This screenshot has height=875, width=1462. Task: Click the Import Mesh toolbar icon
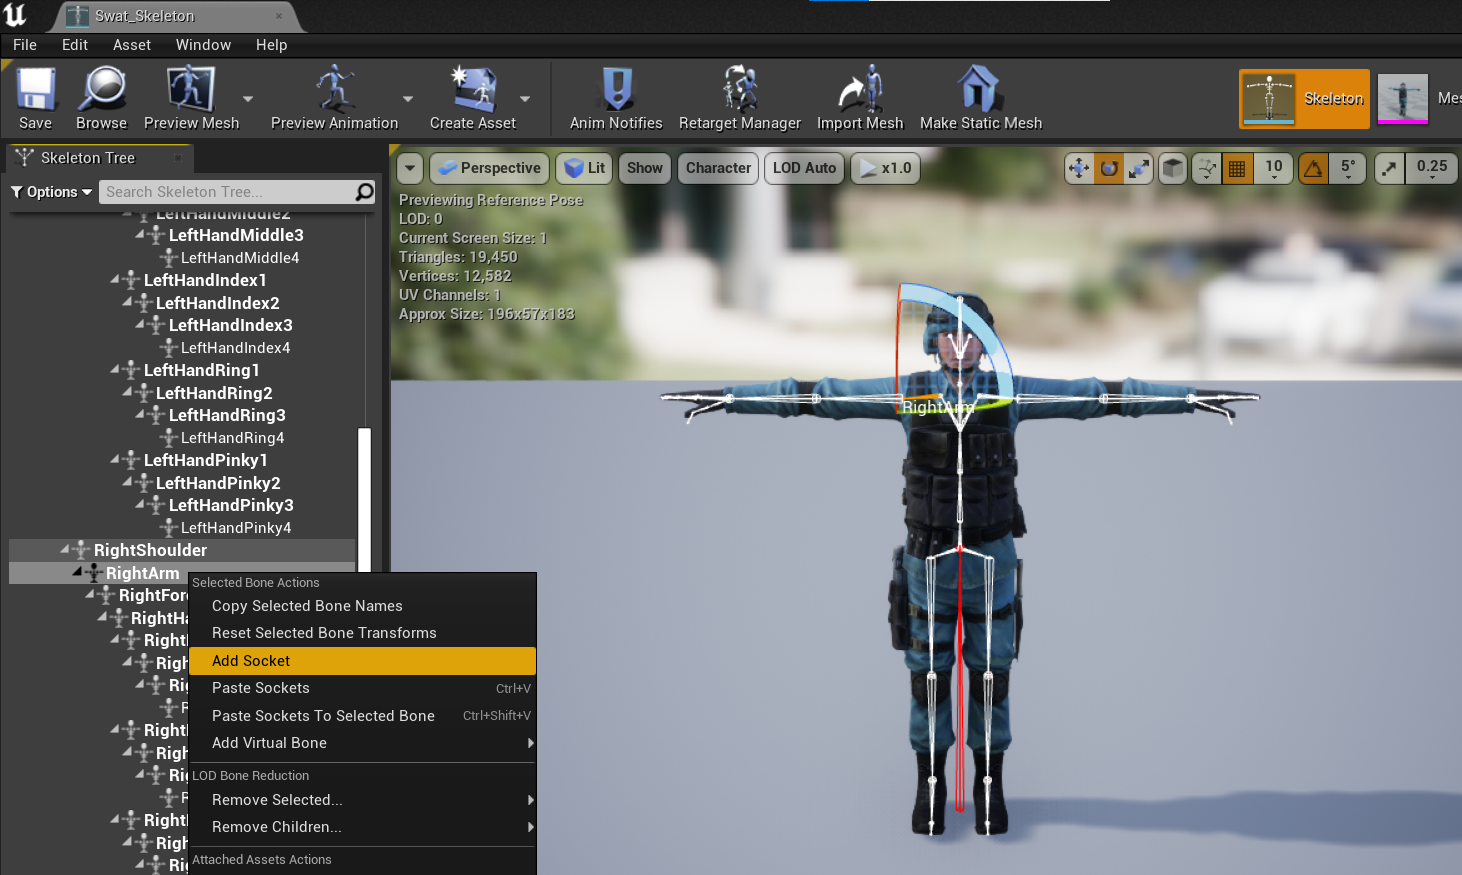(860, 96)
